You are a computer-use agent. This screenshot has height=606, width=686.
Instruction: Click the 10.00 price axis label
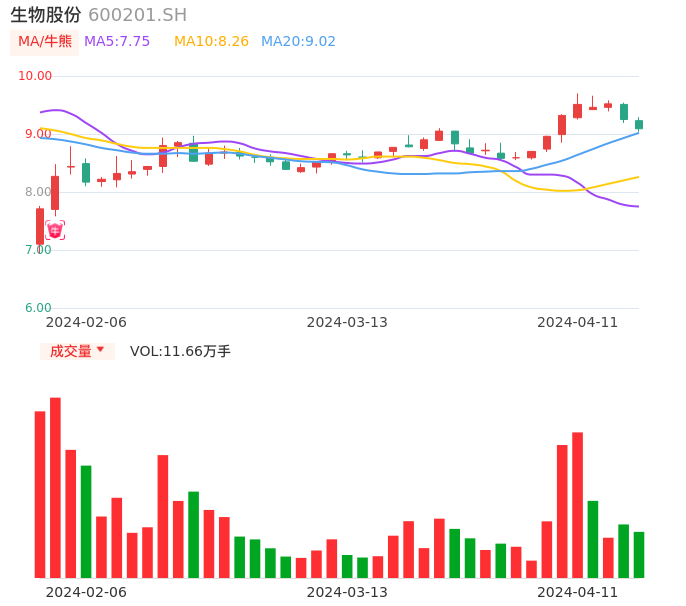point(35,76)
